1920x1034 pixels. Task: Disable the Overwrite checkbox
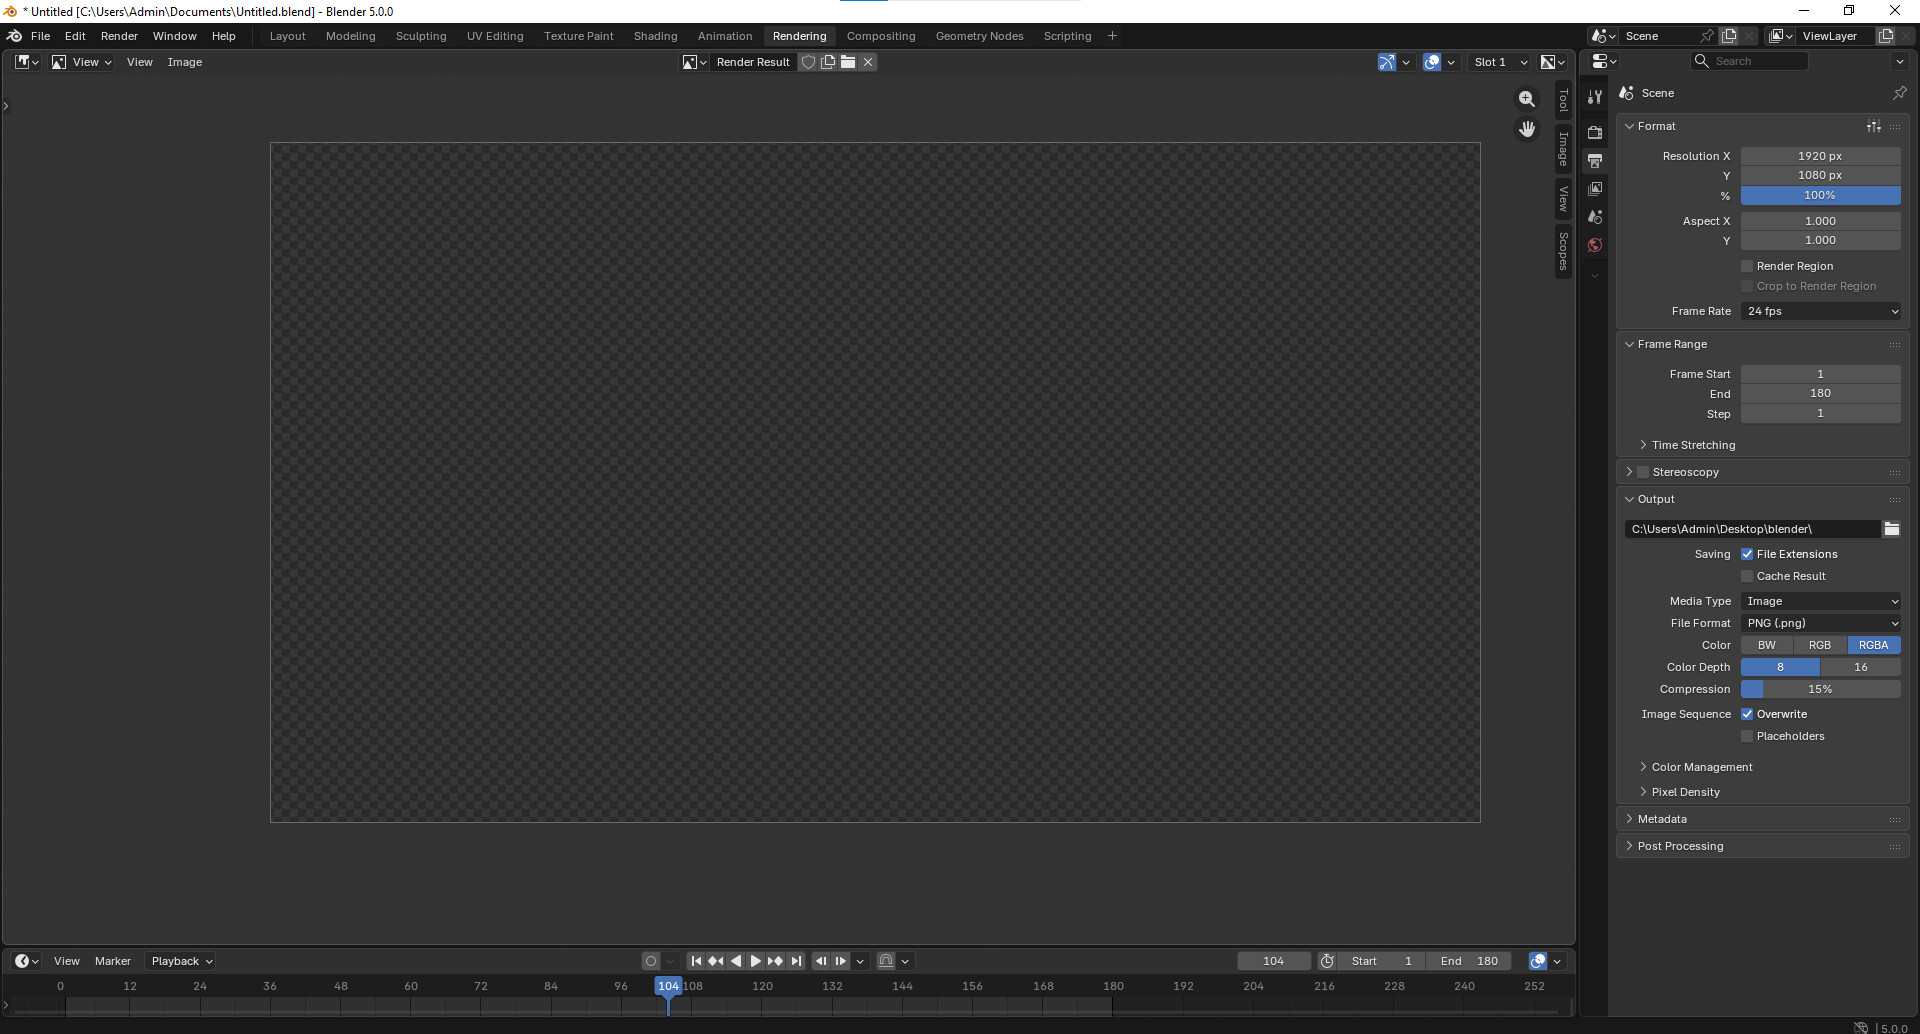point(1747,714)
